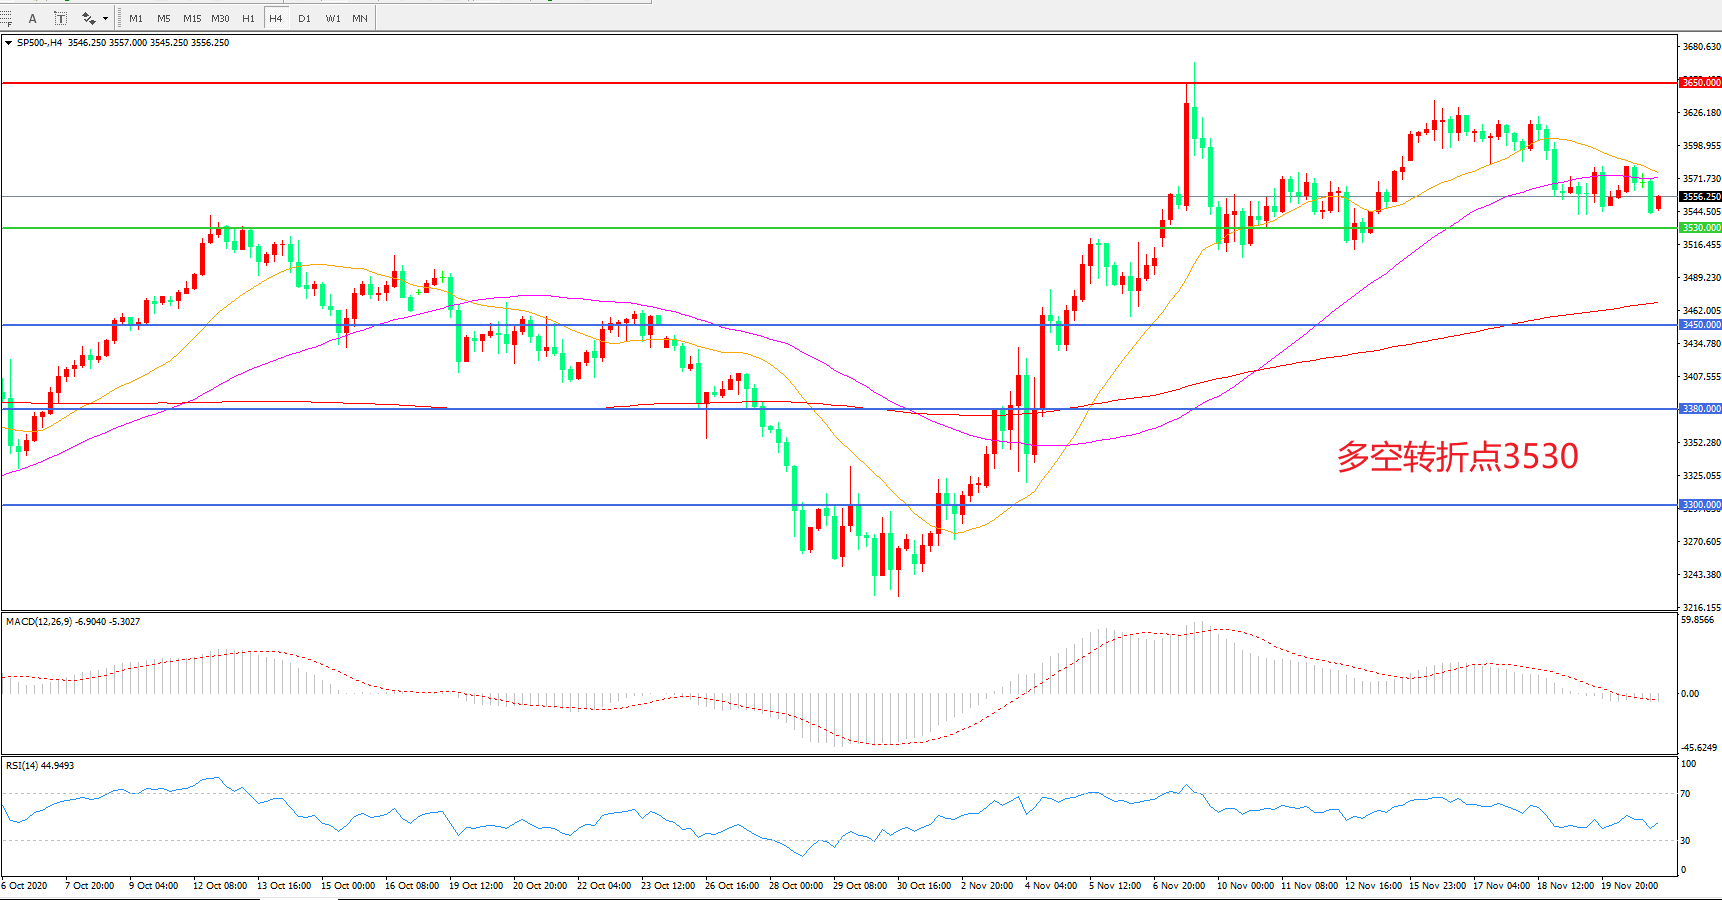1722x900 pixels.
Task: Click the Arrows objects tool icon
Action: pos(89,18)
